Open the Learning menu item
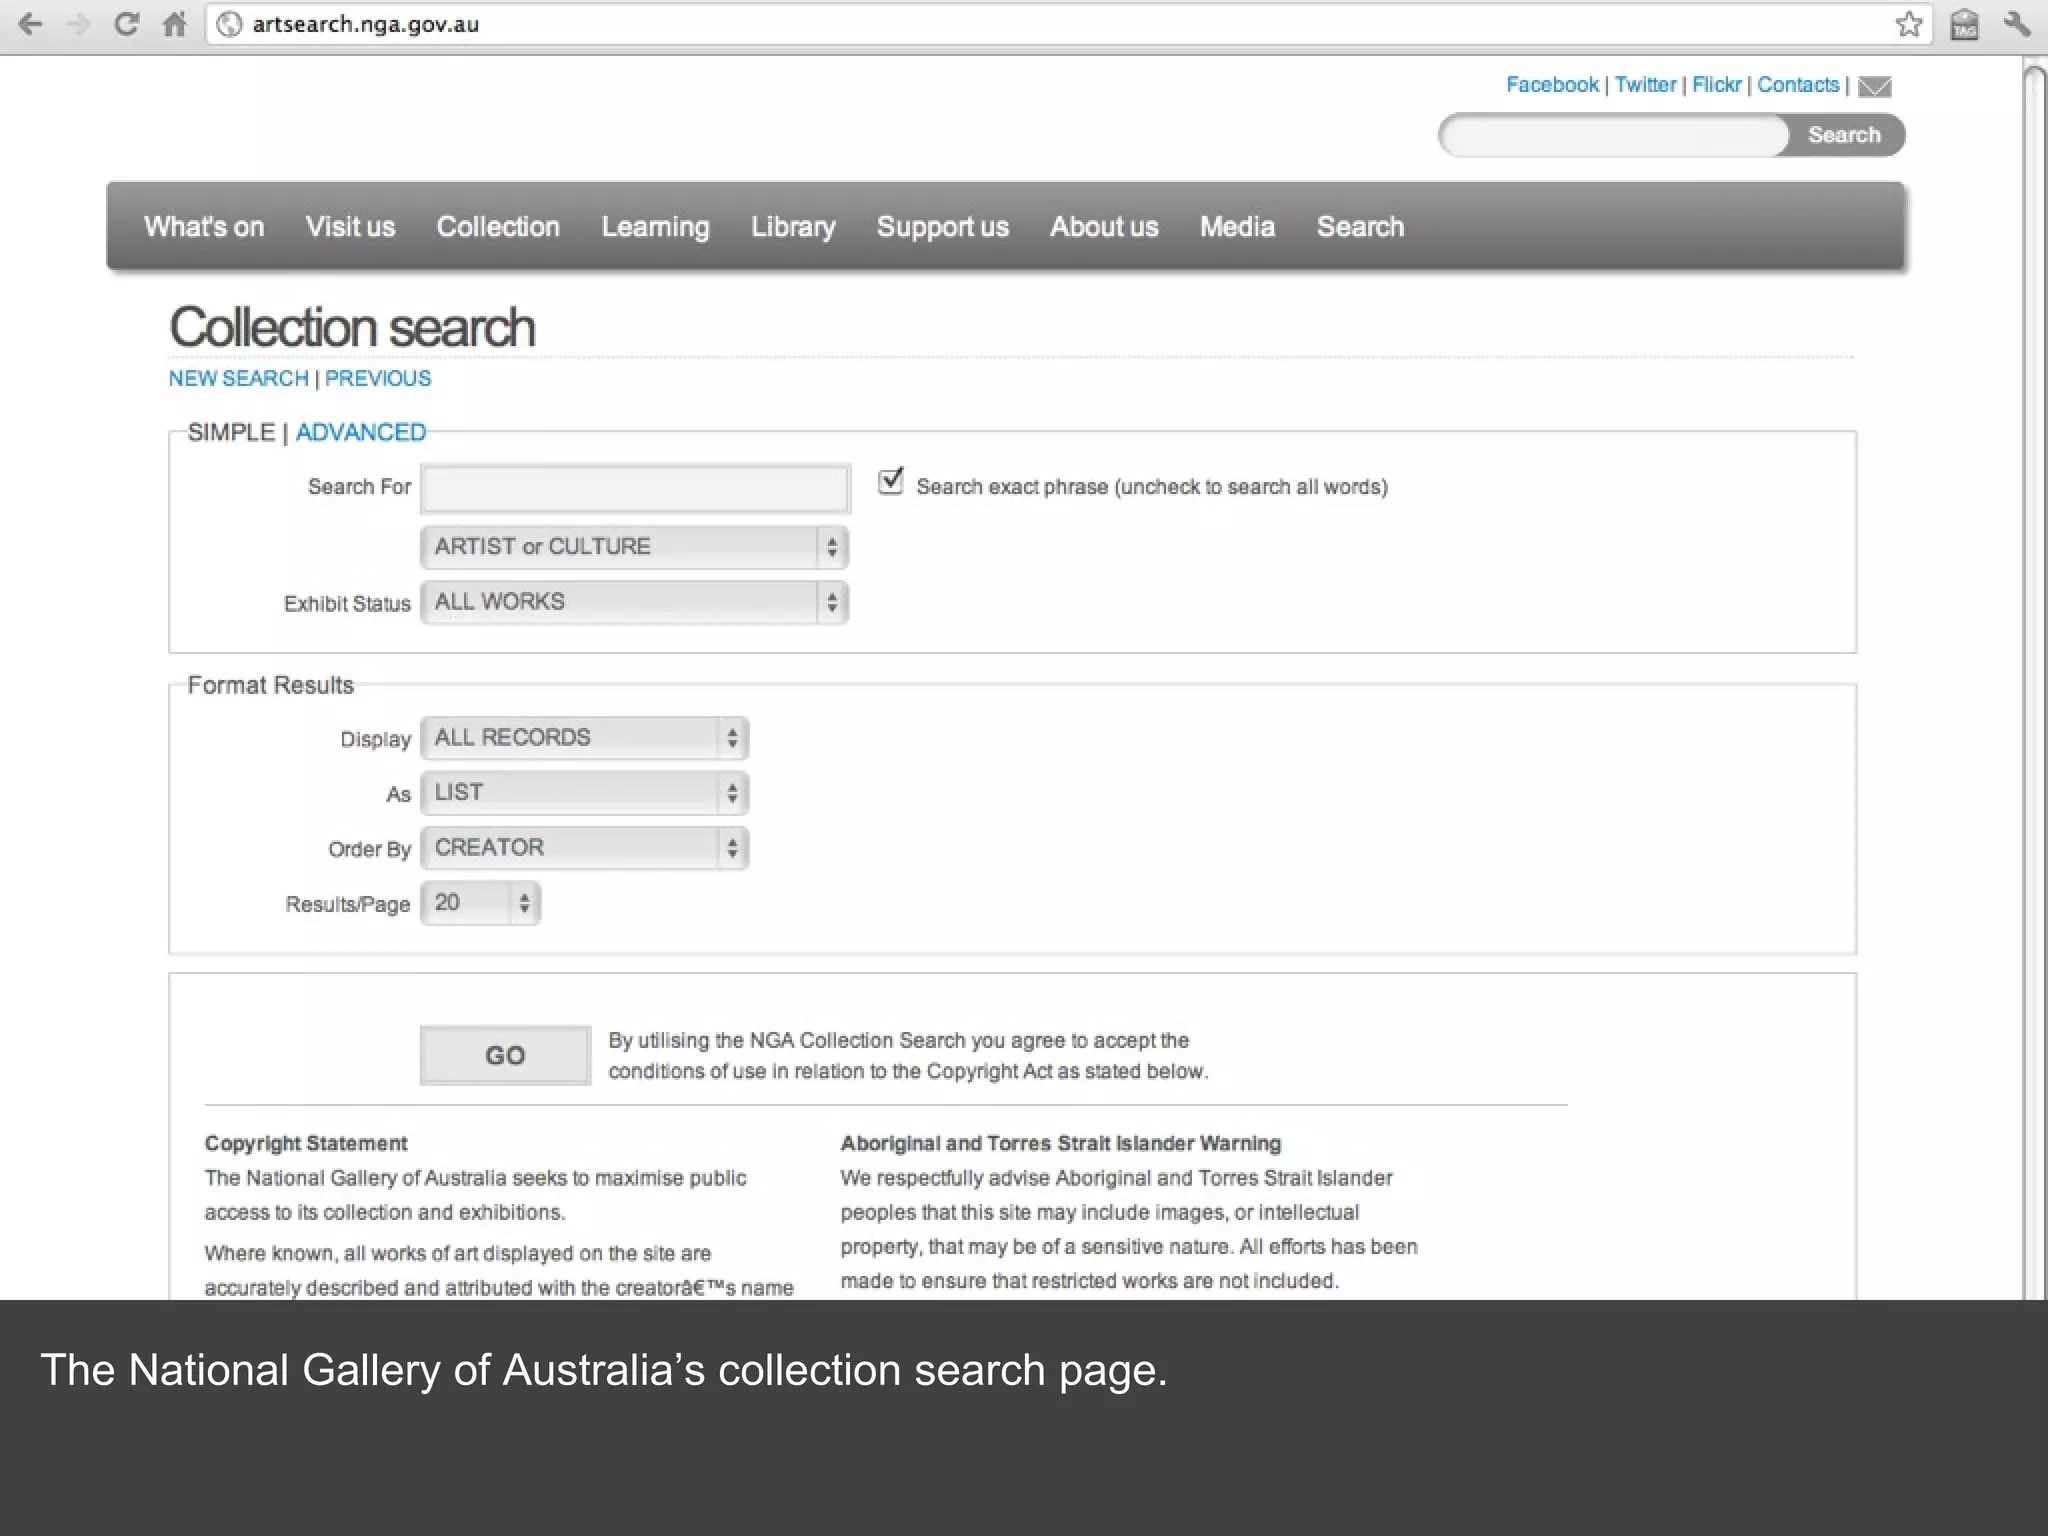Viewport: 2048px width, 1536px height. 655,227
